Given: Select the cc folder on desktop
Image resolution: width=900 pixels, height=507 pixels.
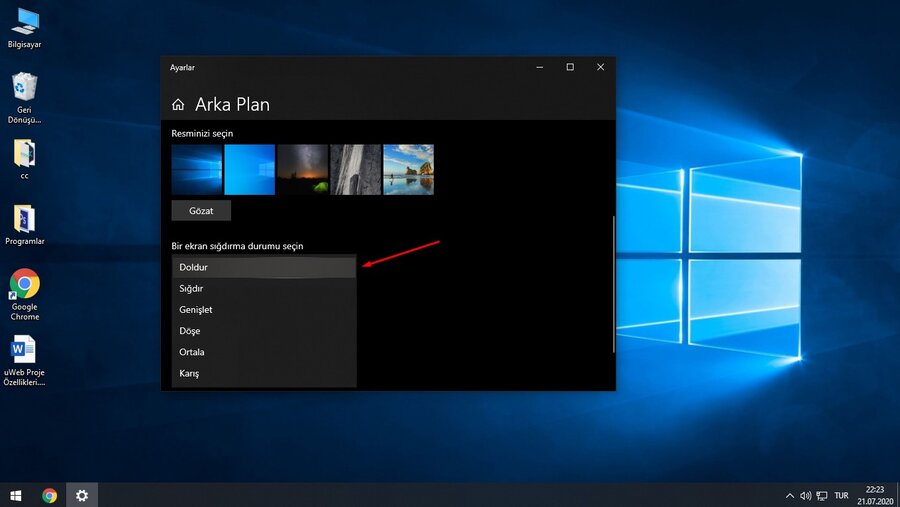Looking at the screenshot, I should [x=24, y=160].
